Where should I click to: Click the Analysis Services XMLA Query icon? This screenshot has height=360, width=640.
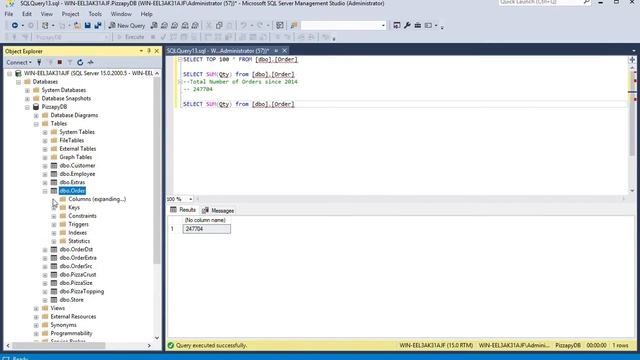click(185, 25)
